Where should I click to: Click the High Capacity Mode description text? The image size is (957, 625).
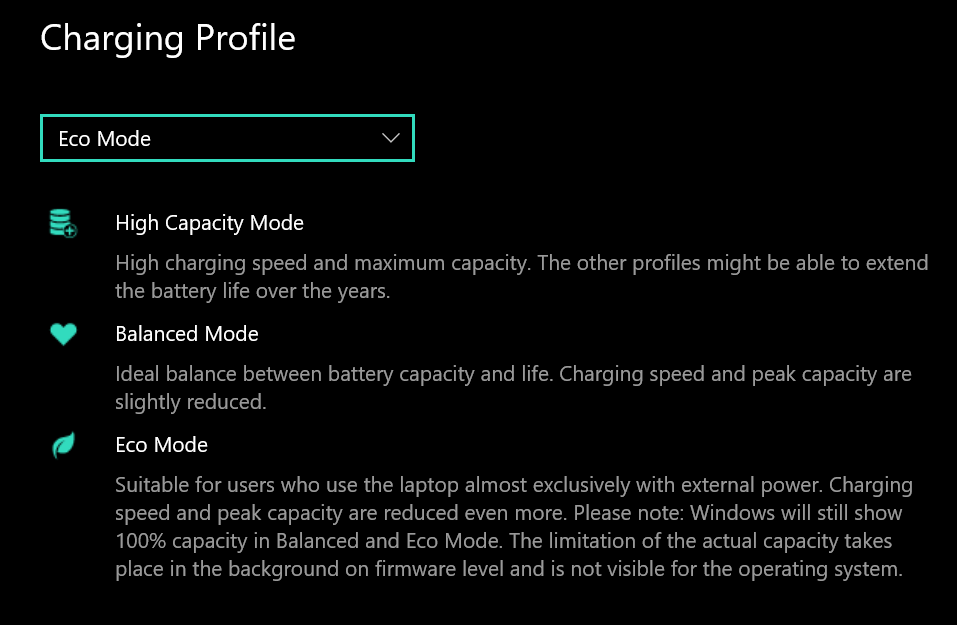tap(522, 277)
